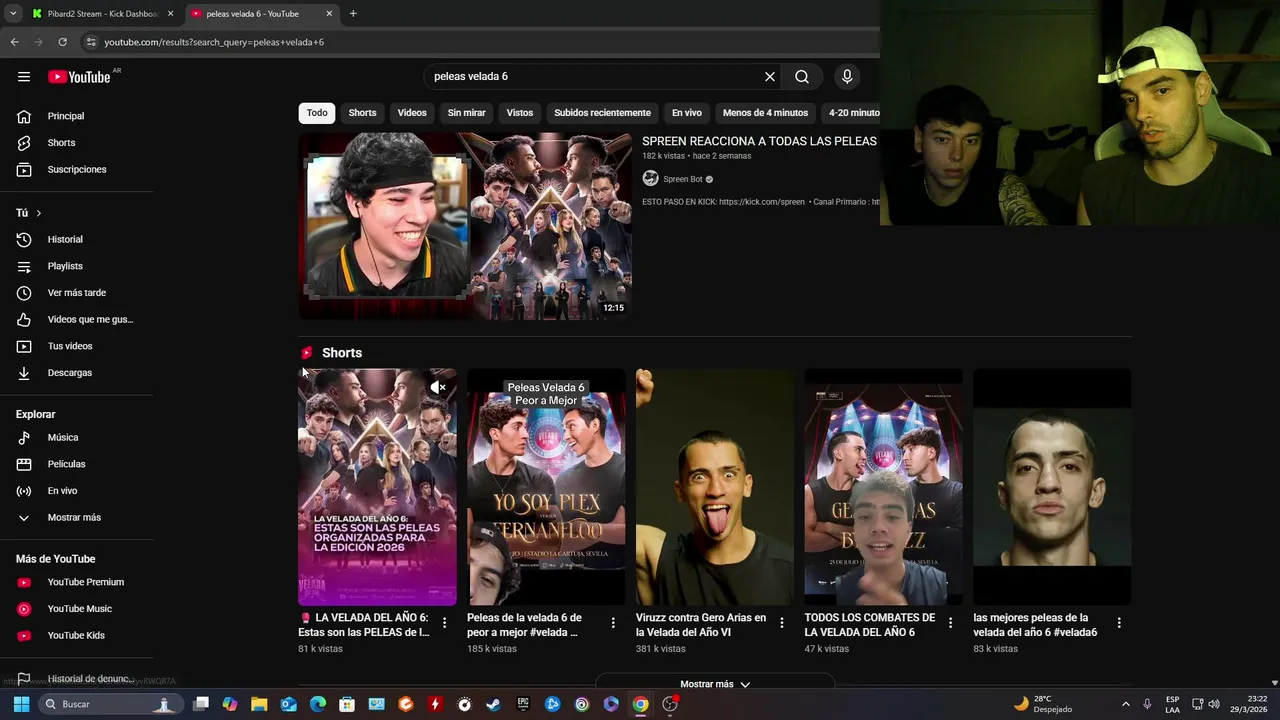Select the Todo filter chip
Image resolution: width=1280 pixels, height=720 pixels.
click(x=317, y=113)
